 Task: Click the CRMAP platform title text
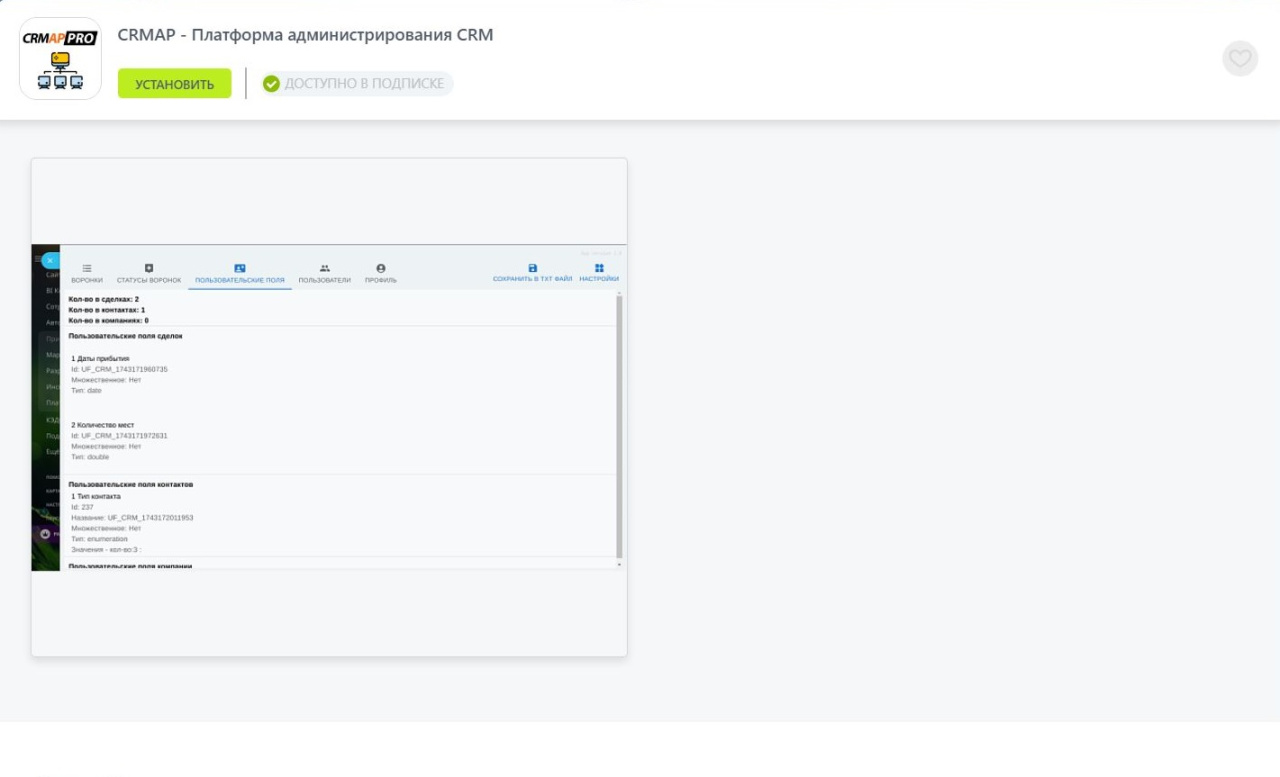point(305,35)
